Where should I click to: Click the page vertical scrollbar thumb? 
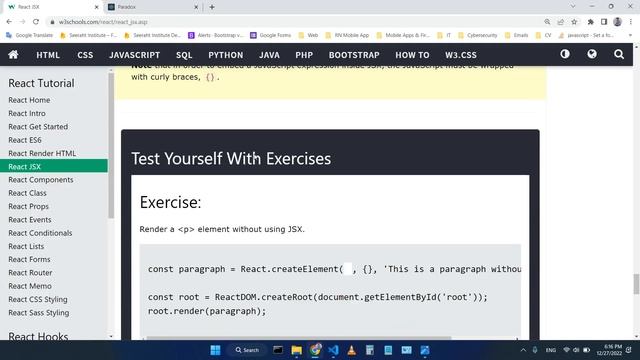[x=636, y=284]
